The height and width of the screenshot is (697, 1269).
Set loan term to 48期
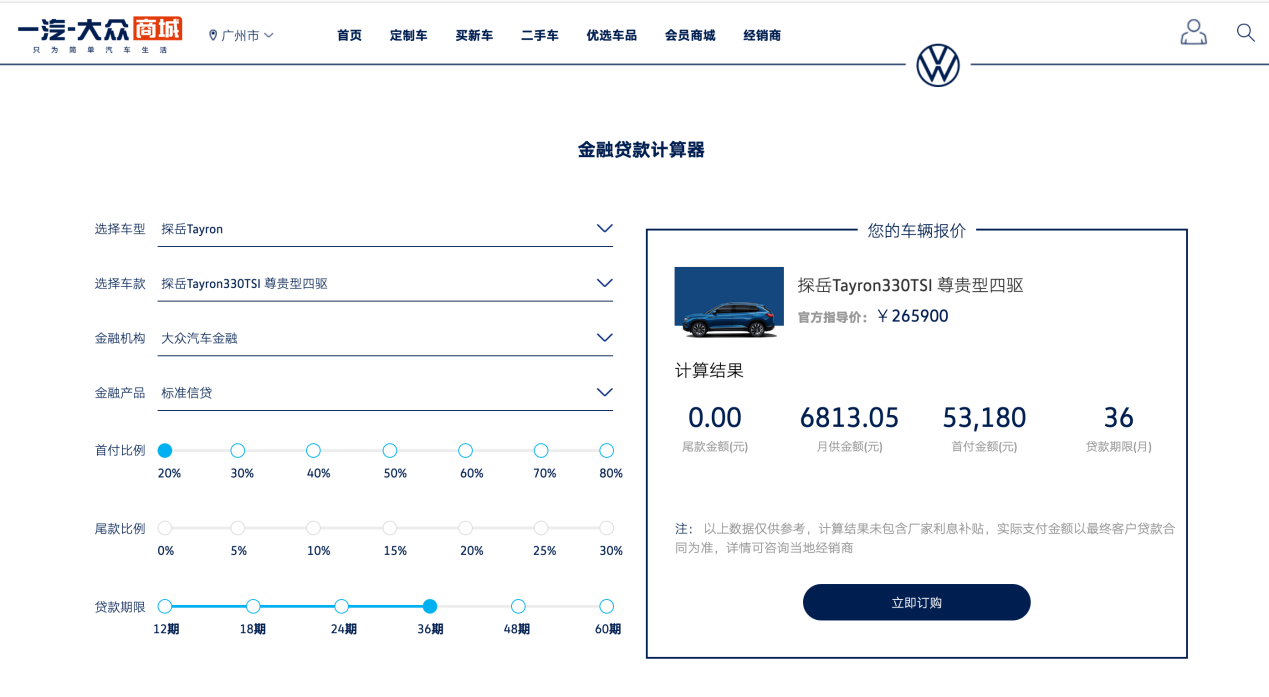518,606
